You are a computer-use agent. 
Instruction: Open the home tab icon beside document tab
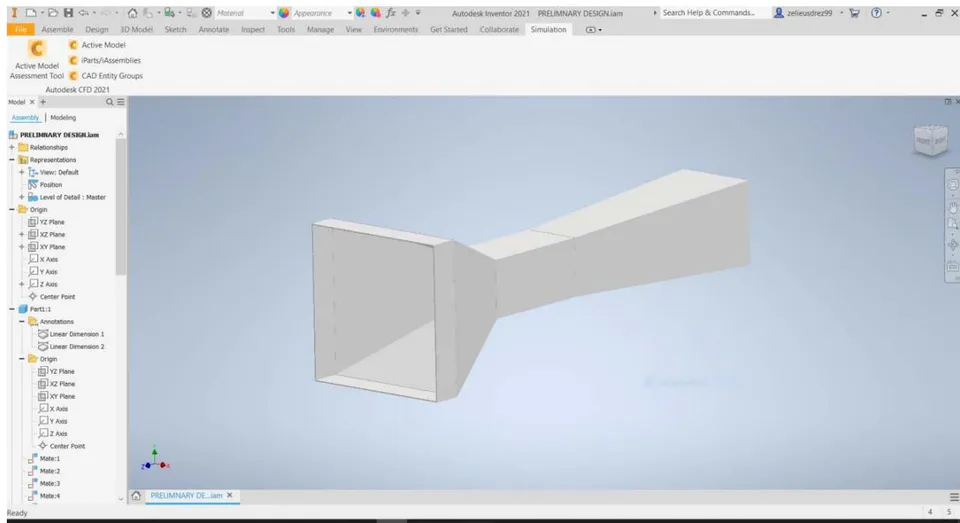click(136, 495)
